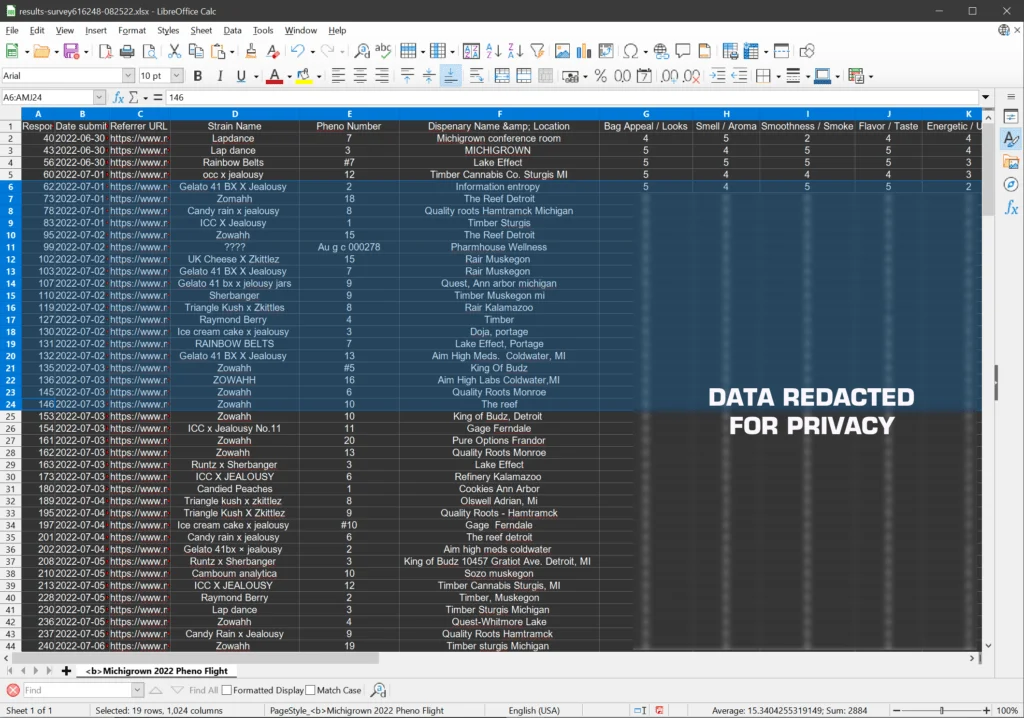Viewport: 1024px width, 718px height.
Task: Export directly as PDF
Action: pyautogui.click(x=105, y=51)
